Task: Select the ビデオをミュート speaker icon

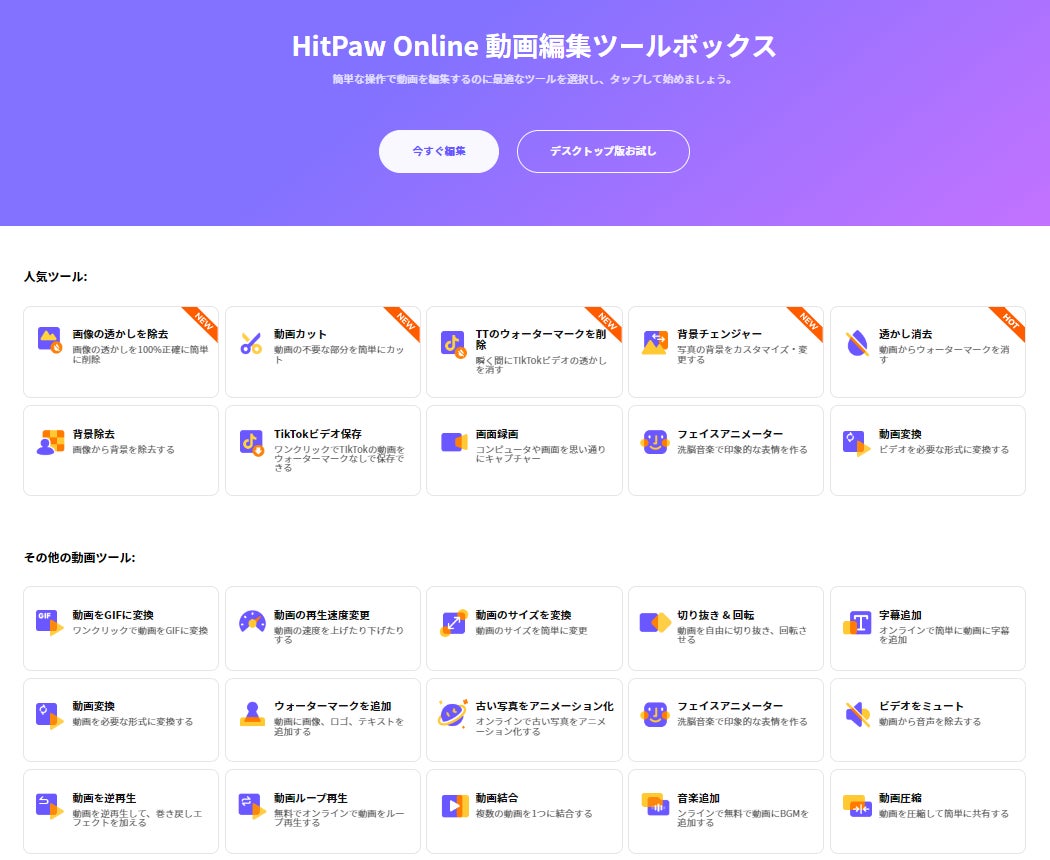Action: (857, 715)
